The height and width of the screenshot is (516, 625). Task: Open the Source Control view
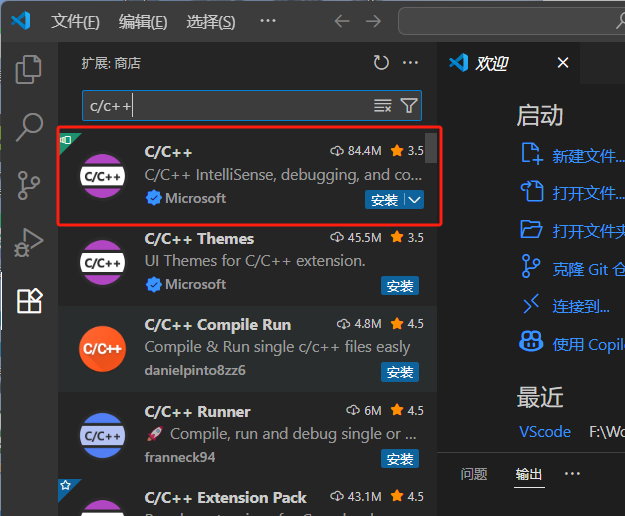(x=29, y=185)
